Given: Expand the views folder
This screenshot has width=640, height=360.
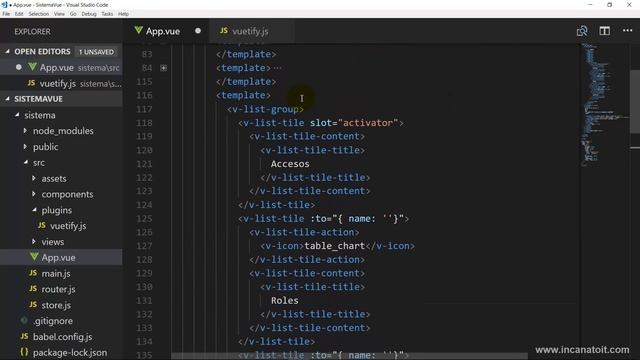Looking at the screenshot, I should tap(34, 242).
